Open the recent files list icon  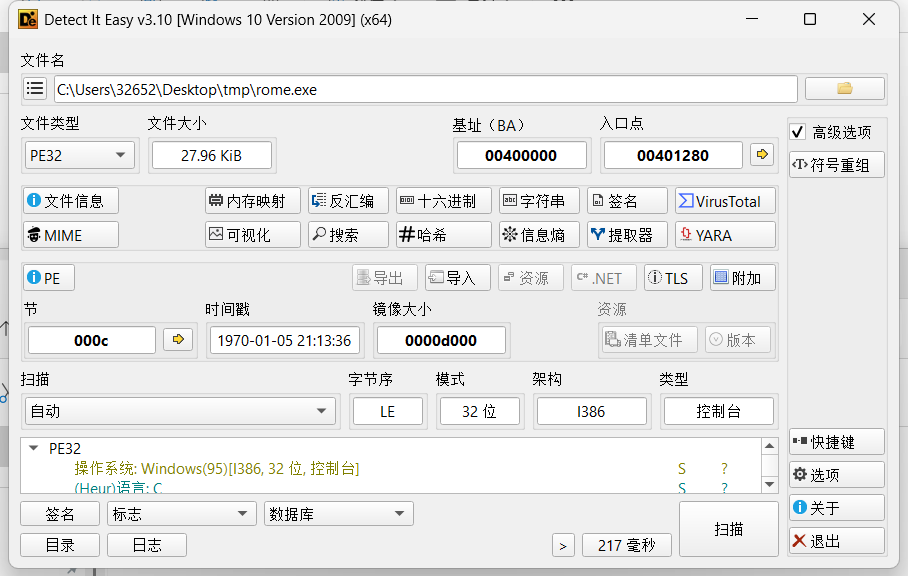coord(35,89)
